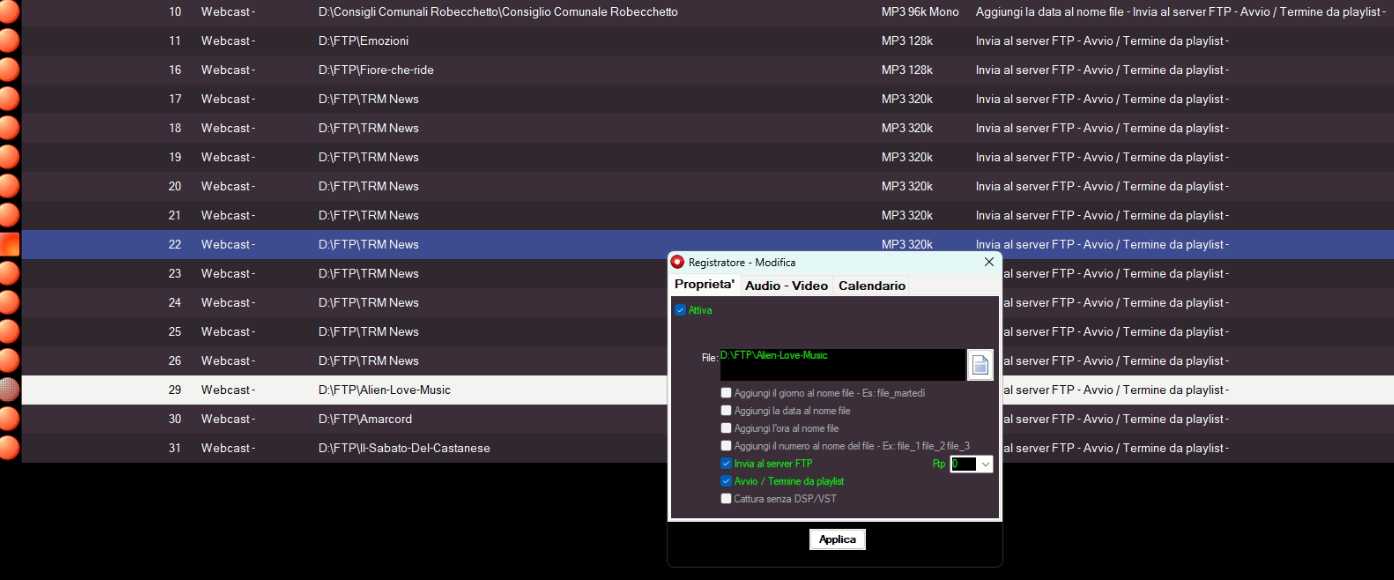The width and height of the screenshot is (1394, 580).
Task: Uncheck the Attiva checkbox
Action: pyautogui.click(x=681, y=310)
